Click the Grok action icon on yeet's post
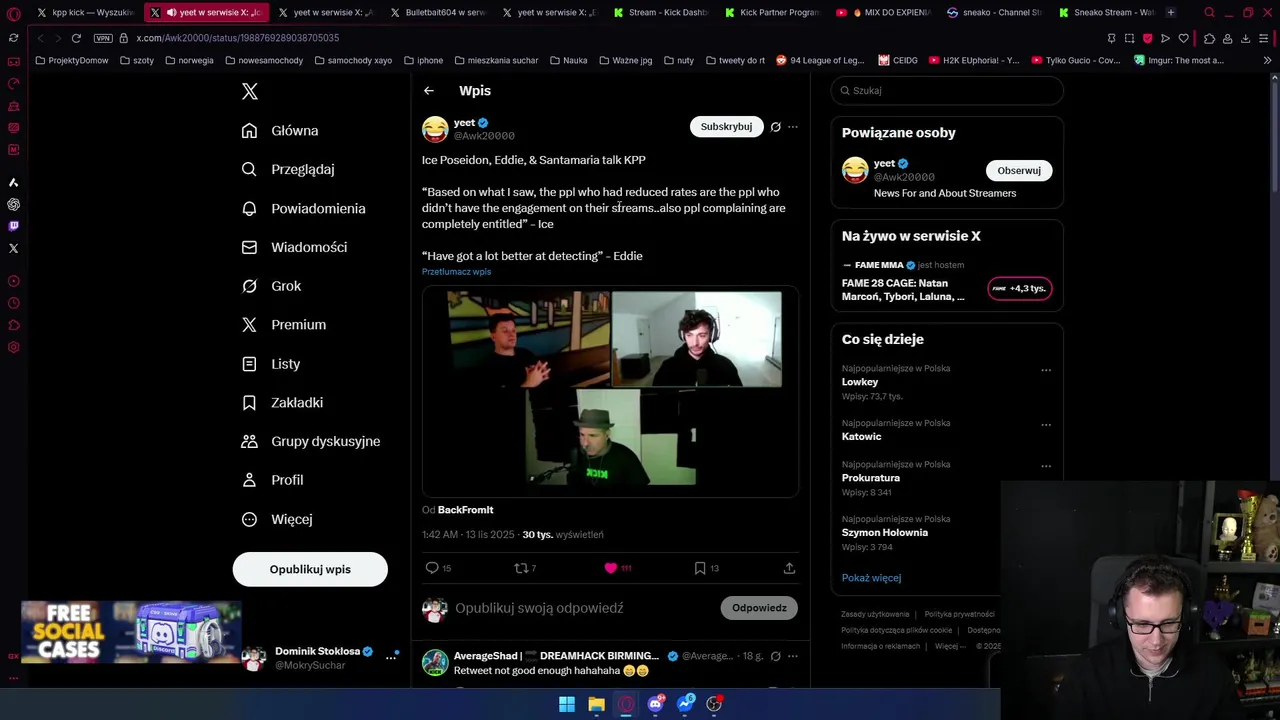 775,127
